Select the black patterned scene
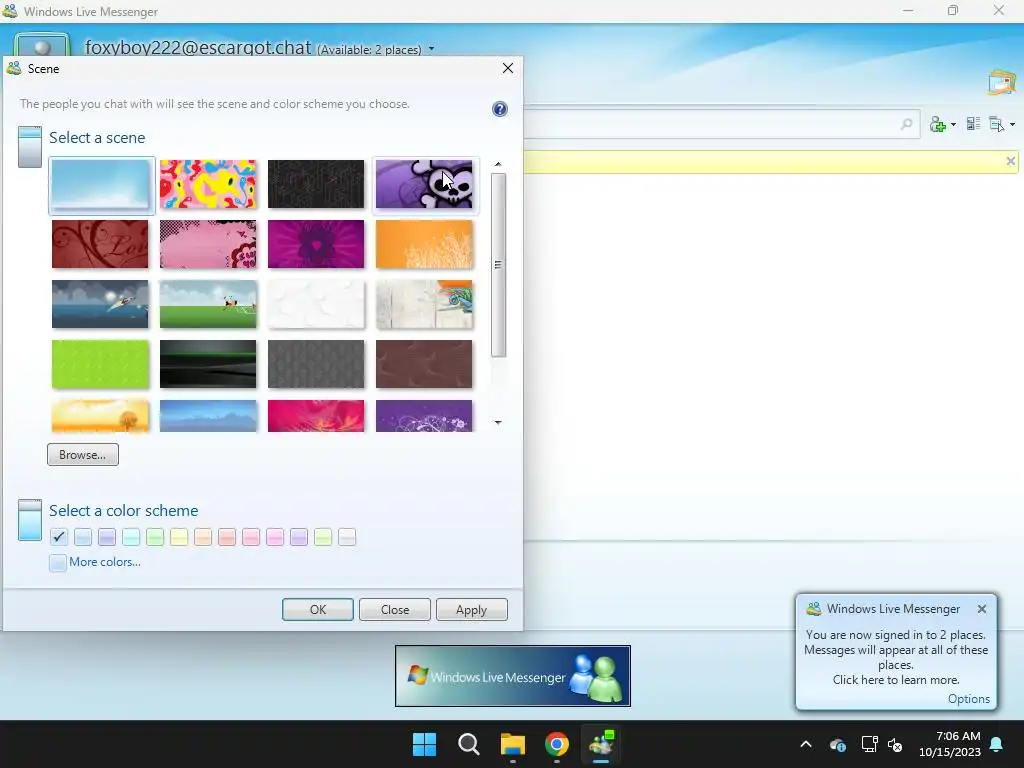The height and width of the screenshot is (768, 1024). (316, 185)
